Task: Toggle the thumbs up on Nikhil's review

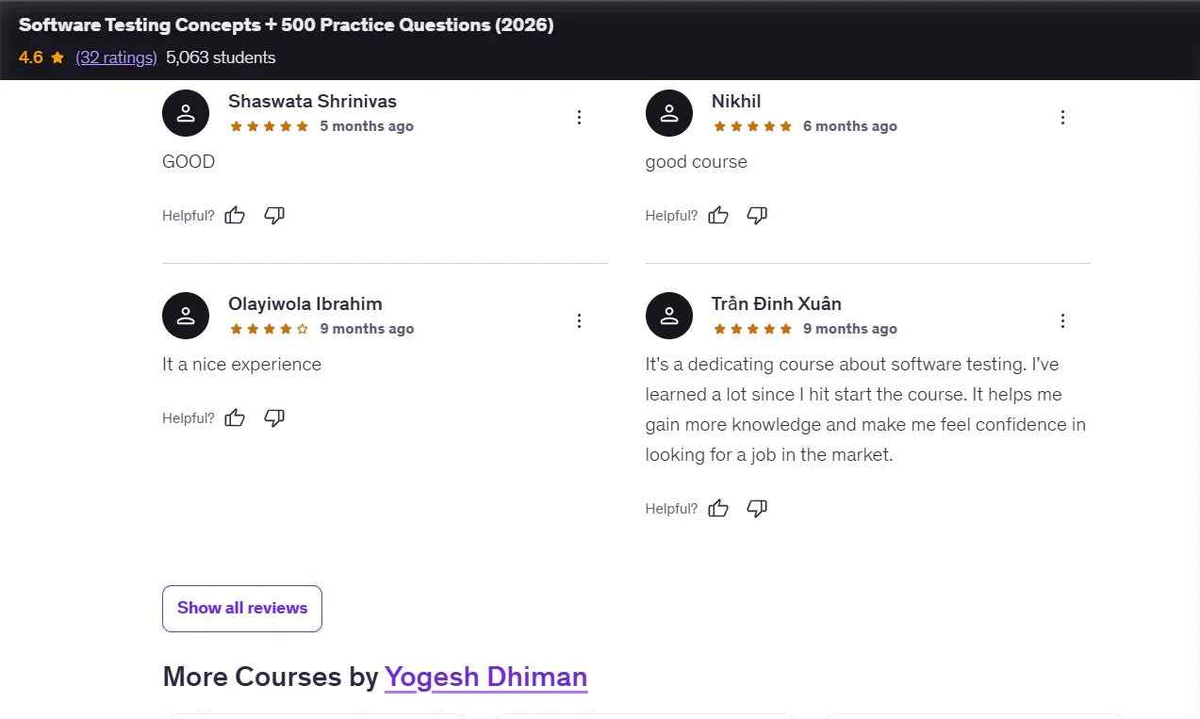Action: tap(718, 215)
